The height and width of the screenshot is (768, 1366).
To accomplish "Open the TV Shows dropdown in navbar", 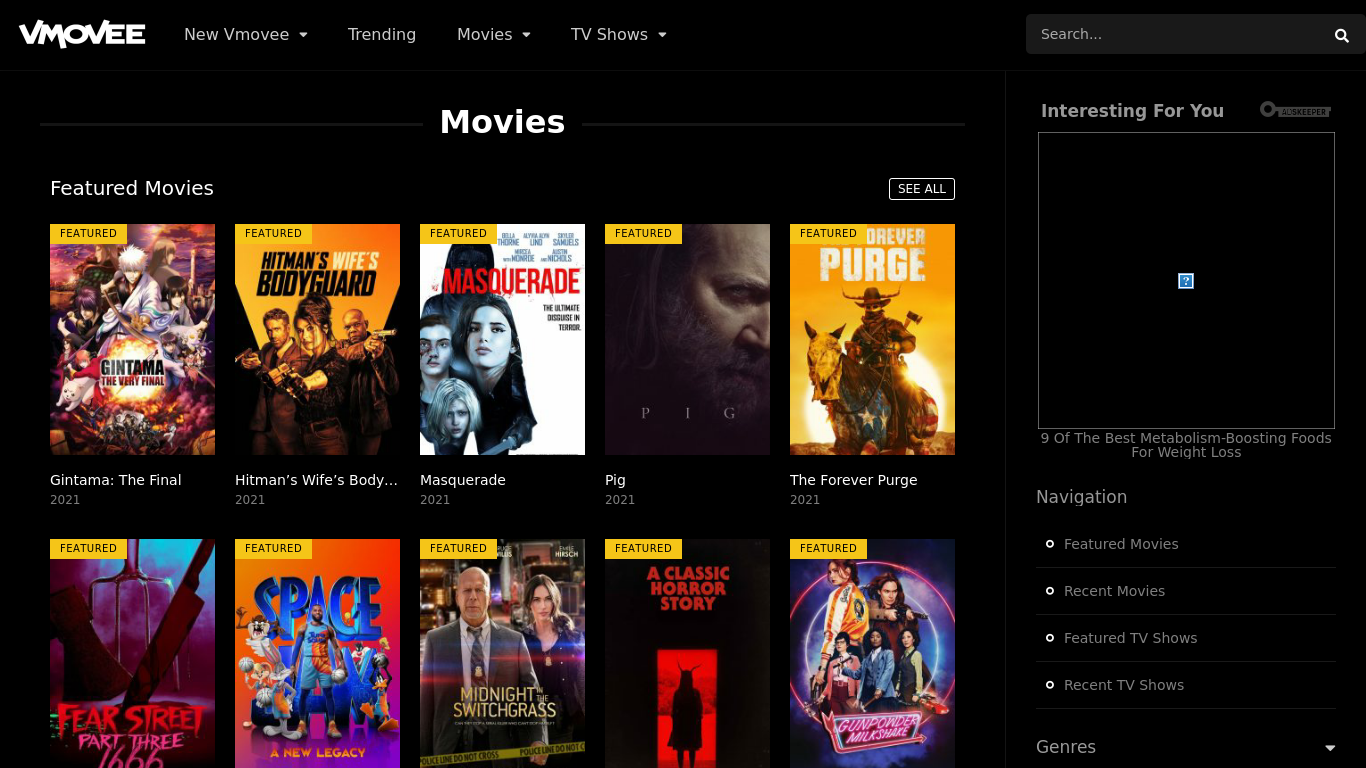I will (619, 34).
